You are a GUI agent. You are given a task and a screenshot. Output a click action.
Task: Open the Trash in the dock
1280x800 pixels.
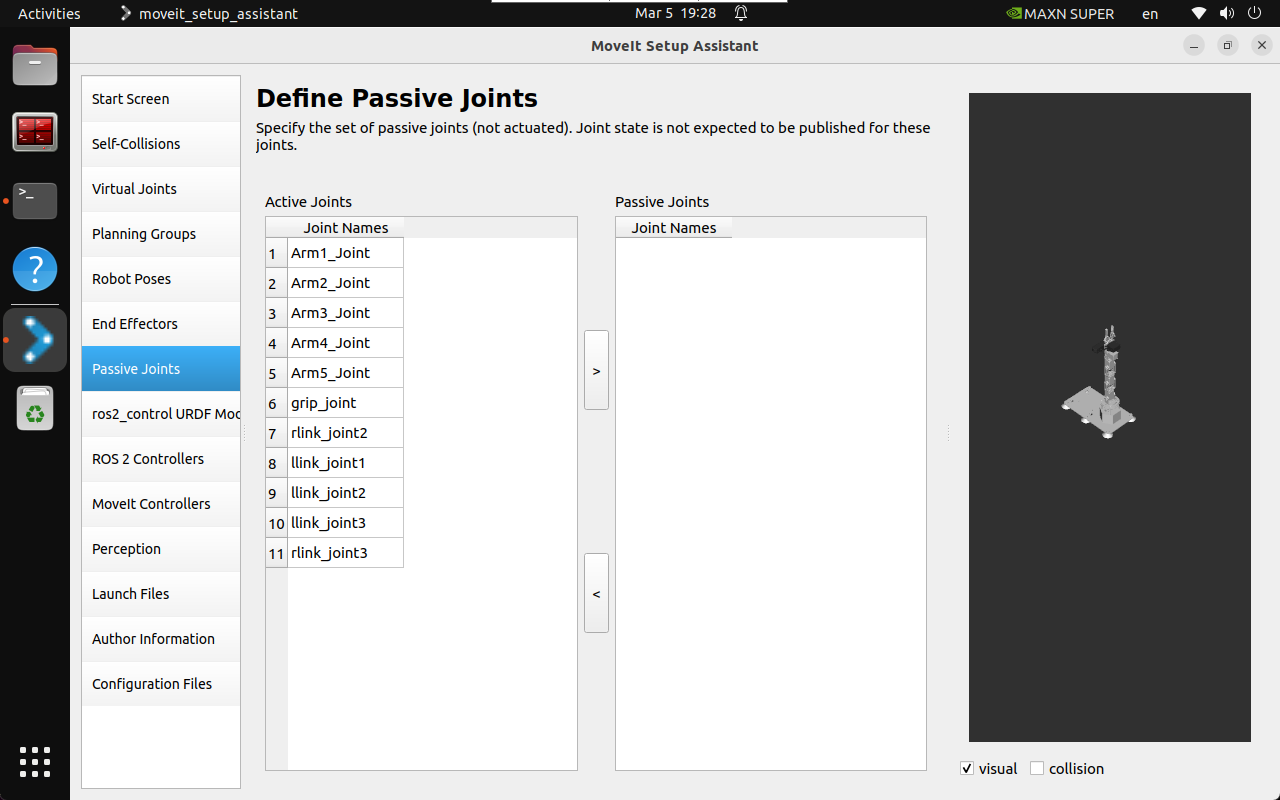click(x=35, y=408)
